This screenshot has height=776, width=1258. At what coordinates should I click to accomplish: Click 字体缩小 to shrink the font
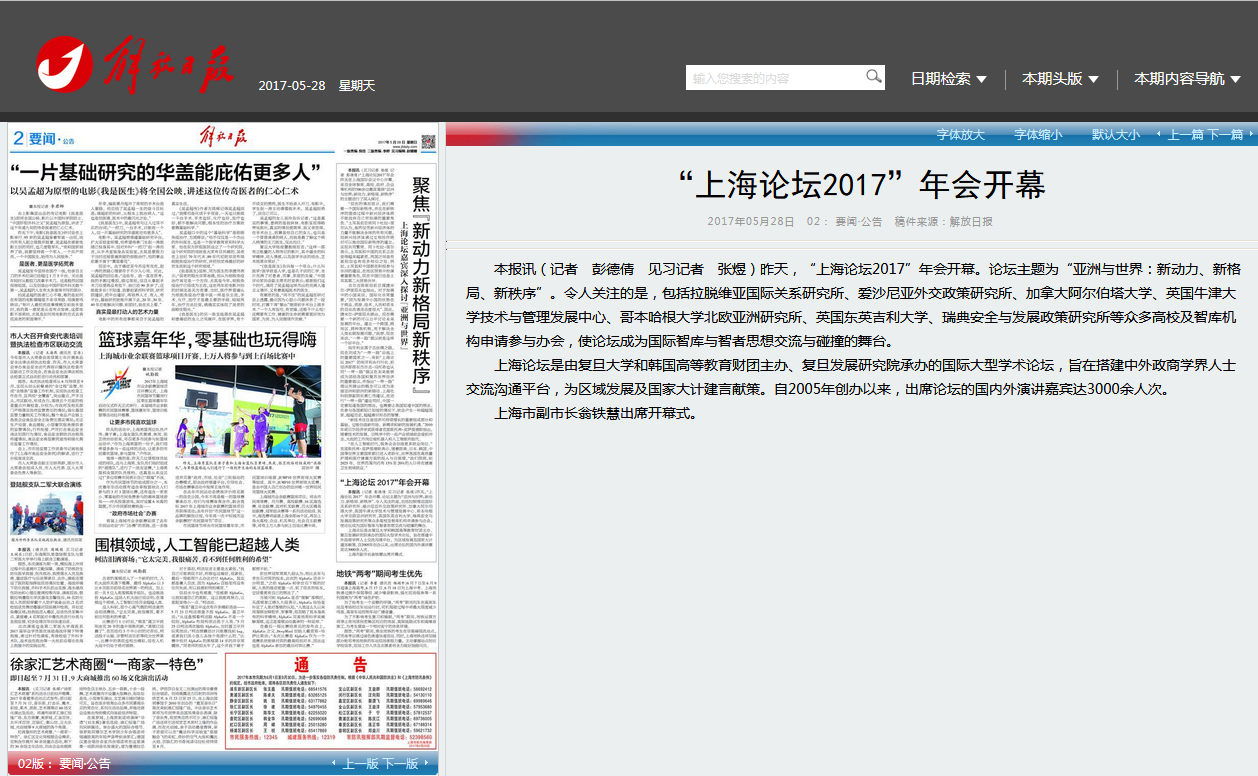tap(1038, 134)
